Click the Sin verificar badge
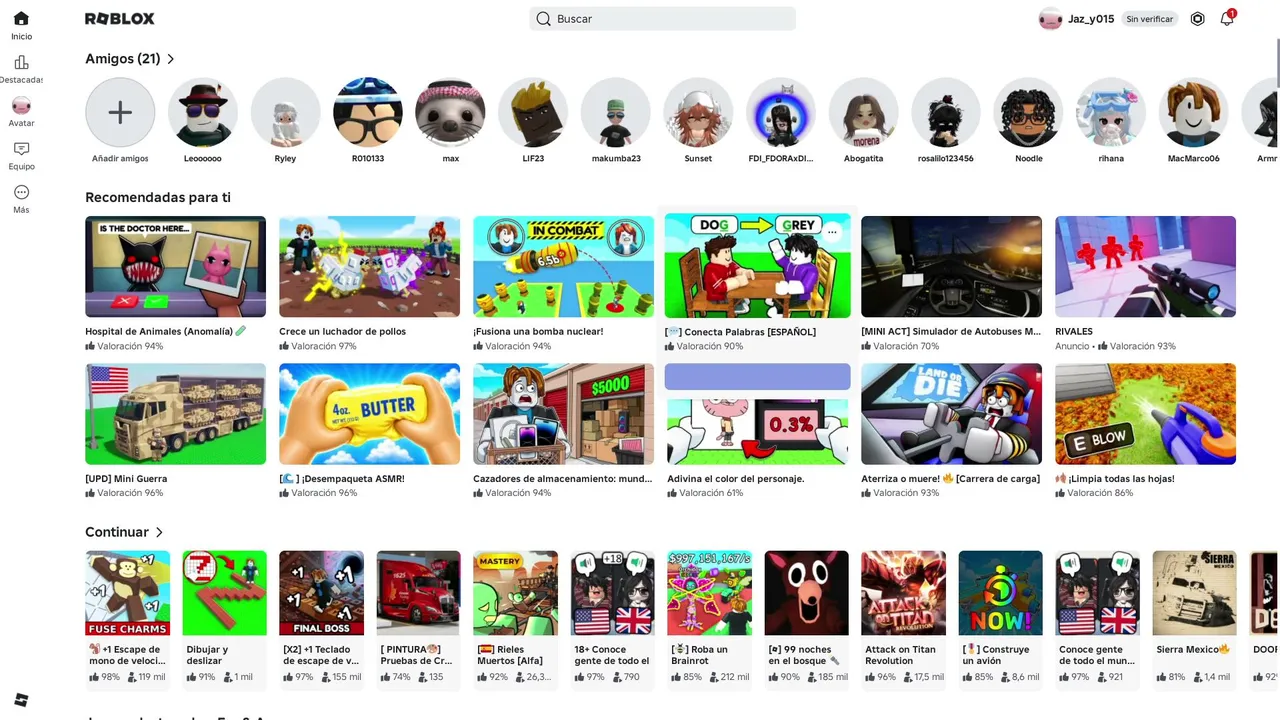 click(1150, 19)
